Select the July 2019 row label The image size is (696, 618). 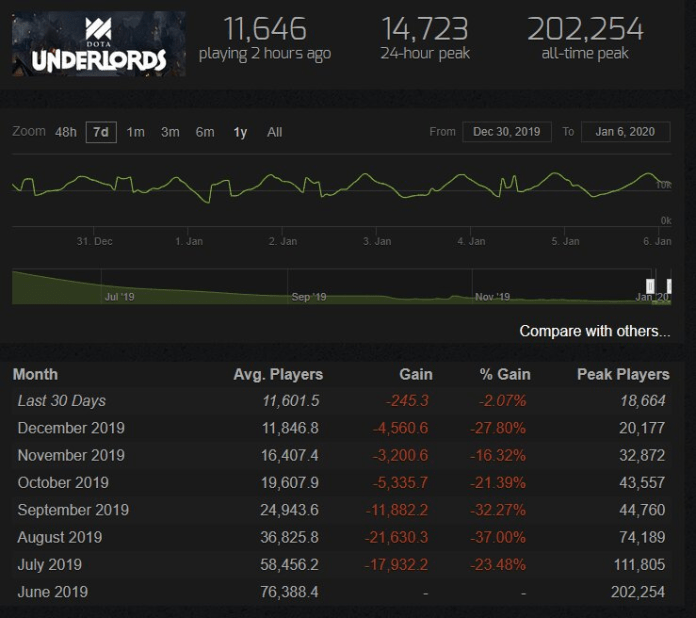tap(50, 565)
